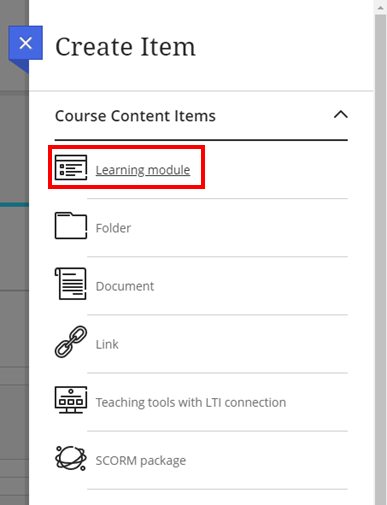Click the SCORM package planet icon
The image size is (387, 505).
click(x=71, y=458)
